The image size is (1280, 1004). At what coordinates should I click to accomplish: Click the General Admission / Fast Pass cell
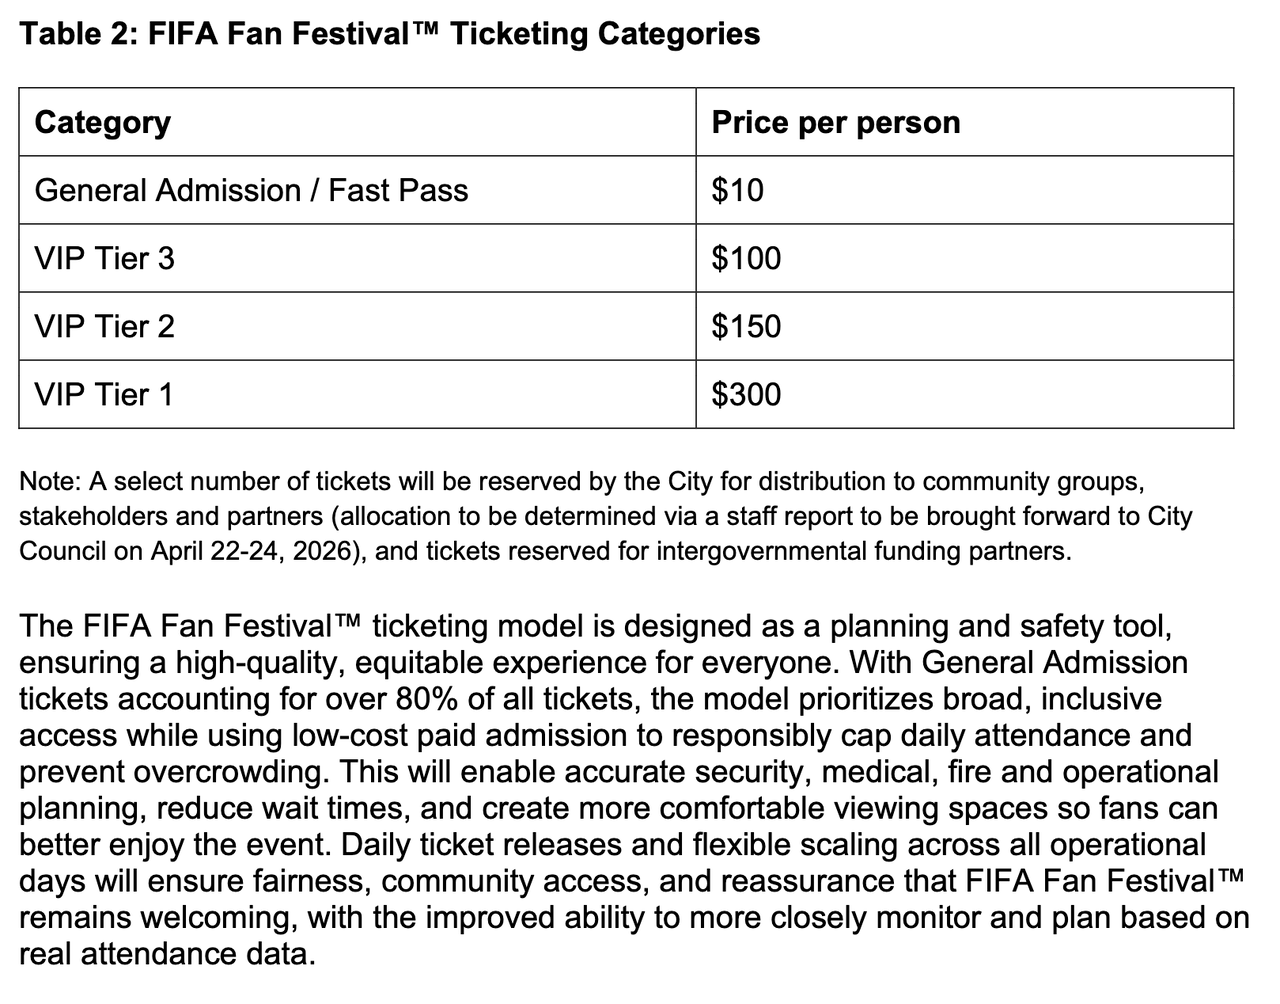(x=251, y=190)
